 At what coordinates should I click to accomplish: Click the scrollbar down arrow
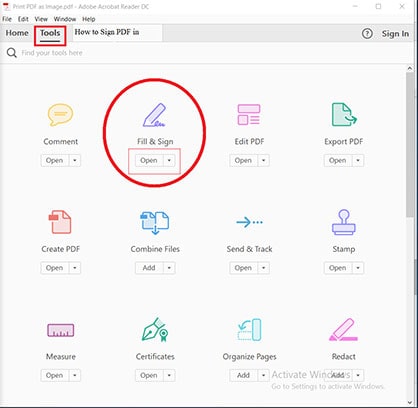click(x=410, y=402)
